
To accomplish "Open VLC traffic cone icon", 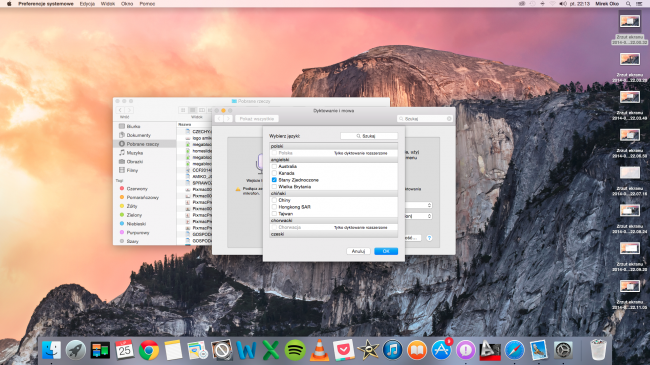I will (x=319, y=350).
